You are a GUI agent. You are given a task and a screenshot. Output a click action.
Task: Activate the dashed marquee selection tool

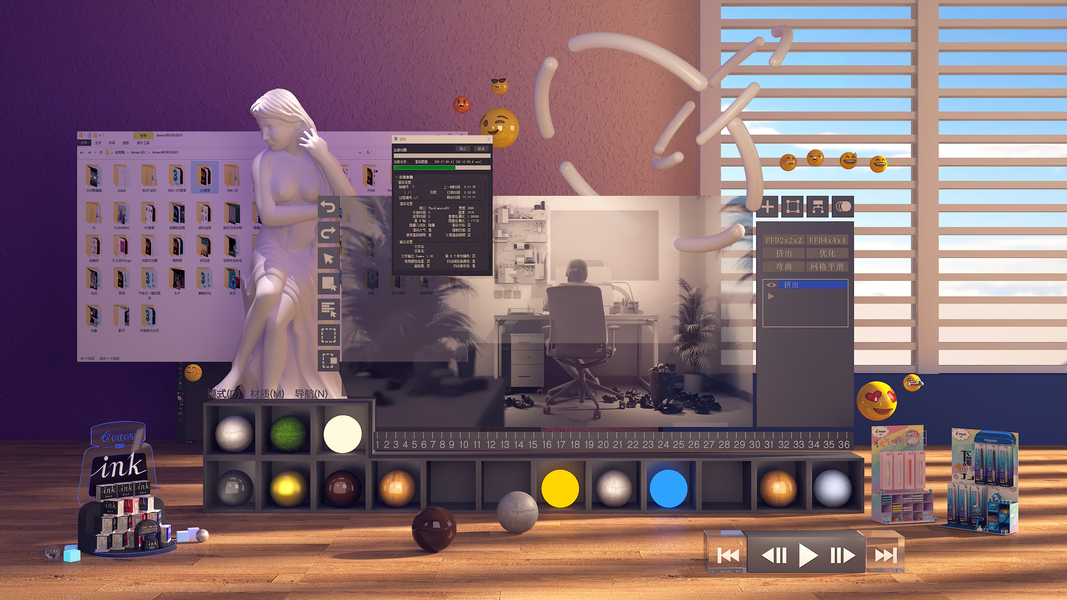pos(328,335)
